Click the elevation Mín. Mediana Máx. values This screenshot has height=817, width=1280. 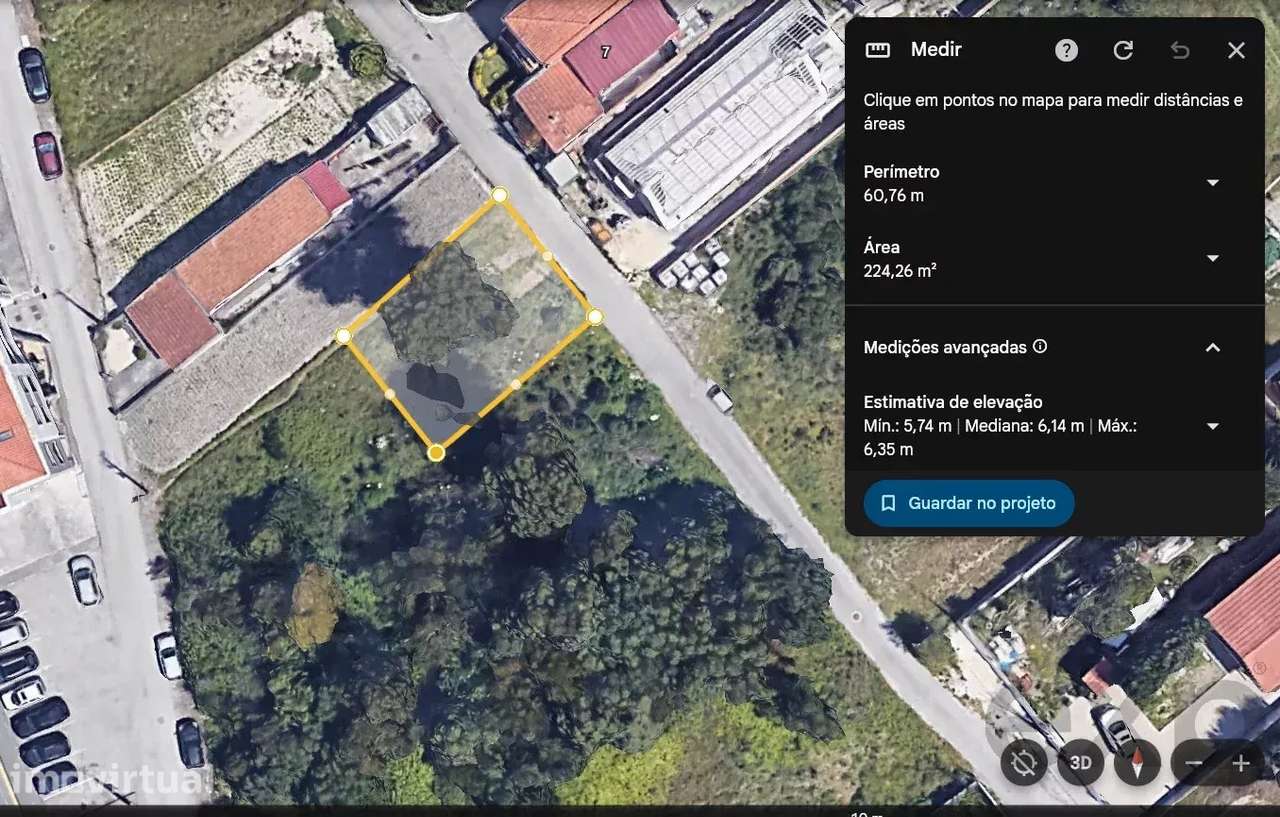(1000, 438)
